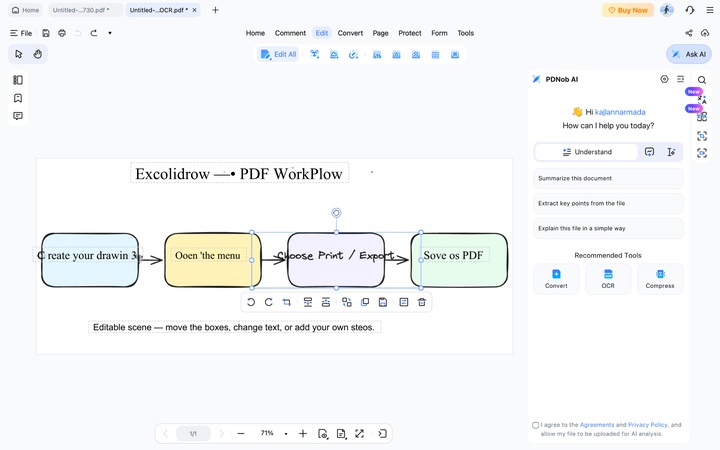
Task: Select the chat mode icon in AI panel
Action: (649, 152)
